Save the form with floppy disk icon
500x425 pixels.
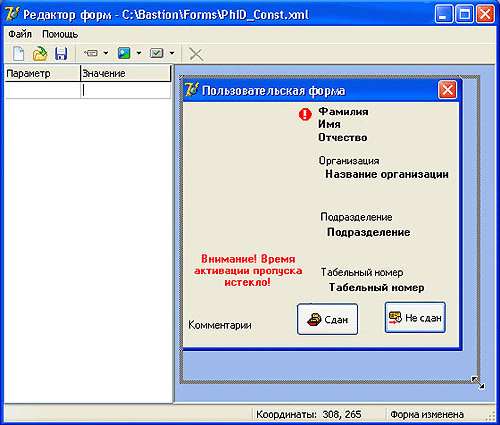coord(61,54)
